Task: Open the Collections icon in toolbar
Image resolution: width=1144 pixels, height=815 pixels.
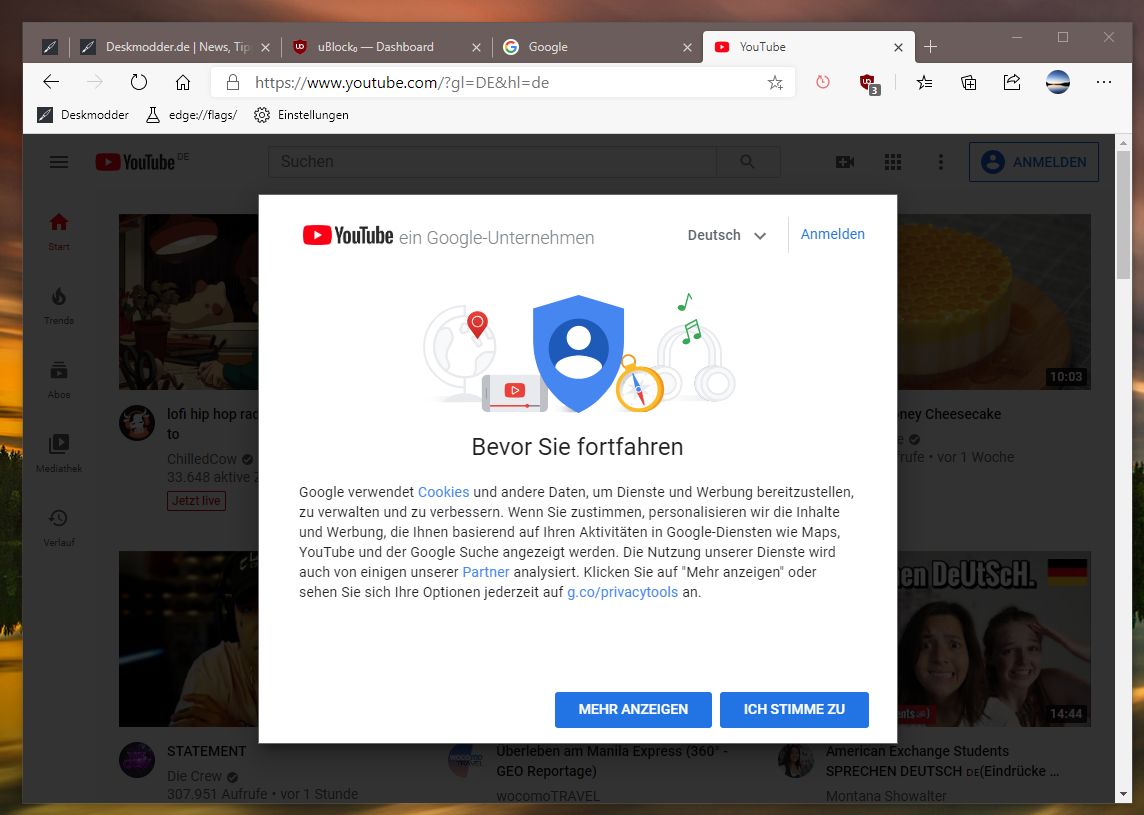Action: (968, 83)
